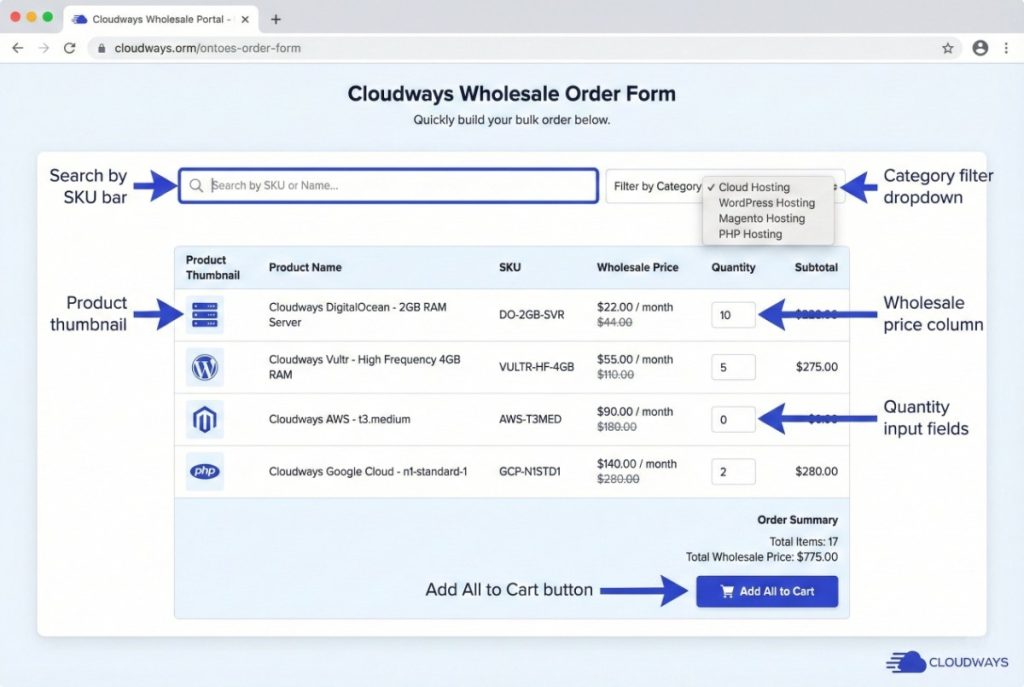The image size is (1024, 687).
Task: Open the browser three-dot menu
Action: tap(1006, 48)
